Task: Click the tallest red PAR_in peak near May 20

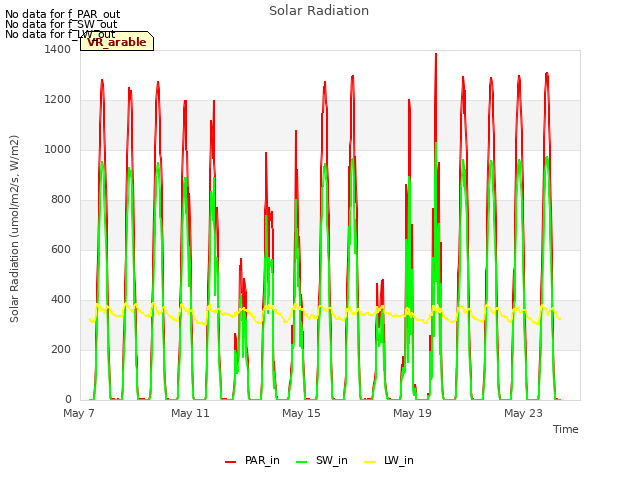Action: (436, 54)
